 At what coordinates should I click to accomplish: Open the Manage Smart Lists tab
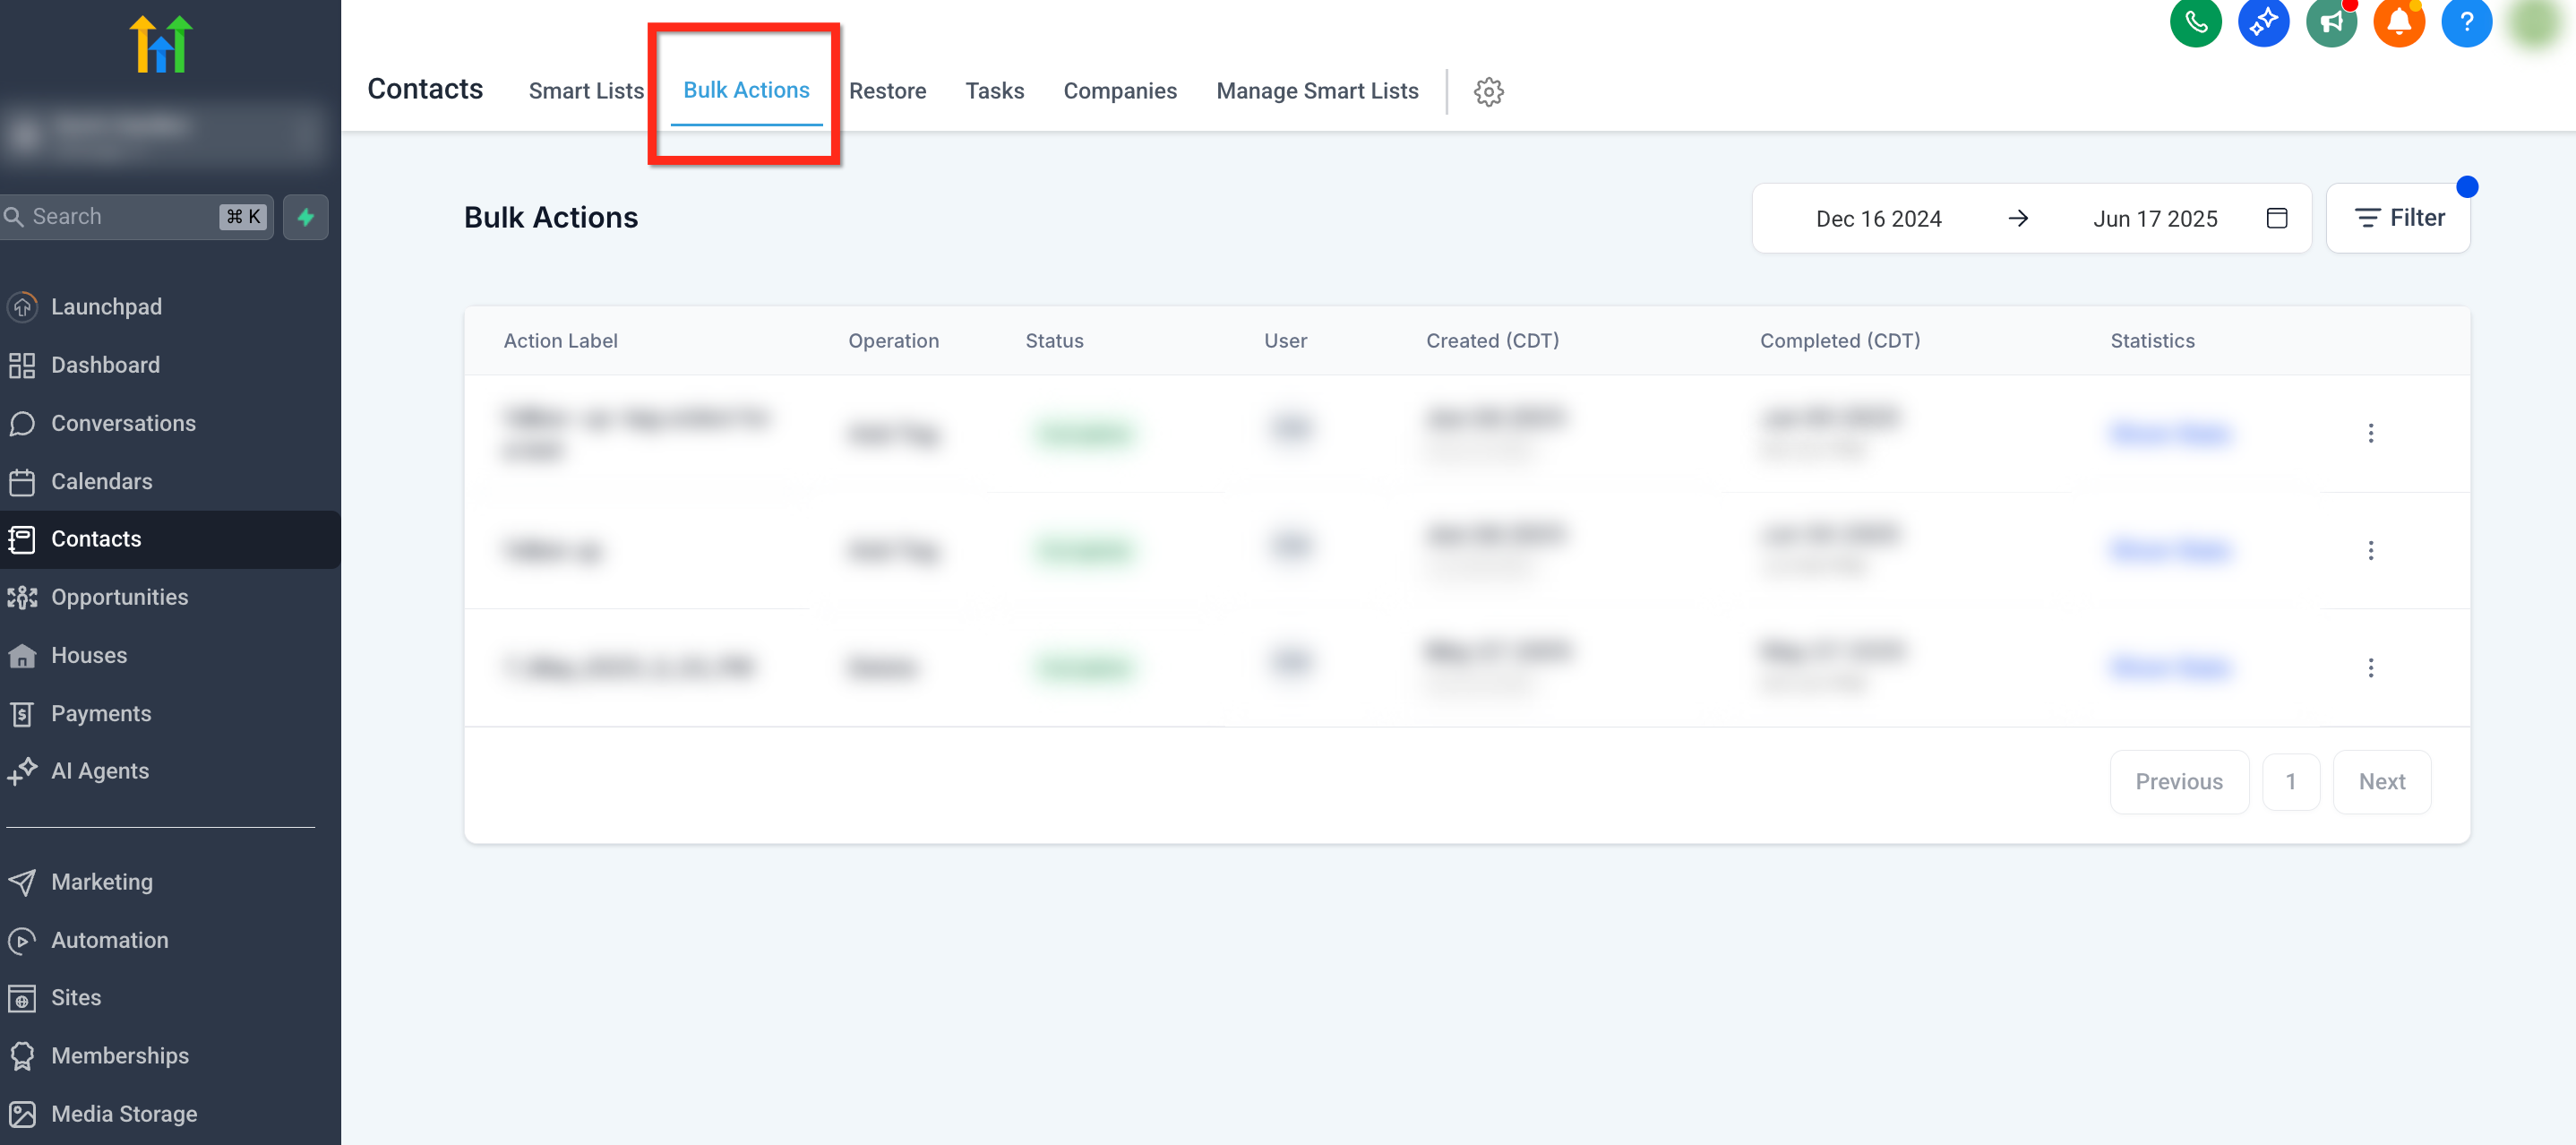tap(1317, 91)
